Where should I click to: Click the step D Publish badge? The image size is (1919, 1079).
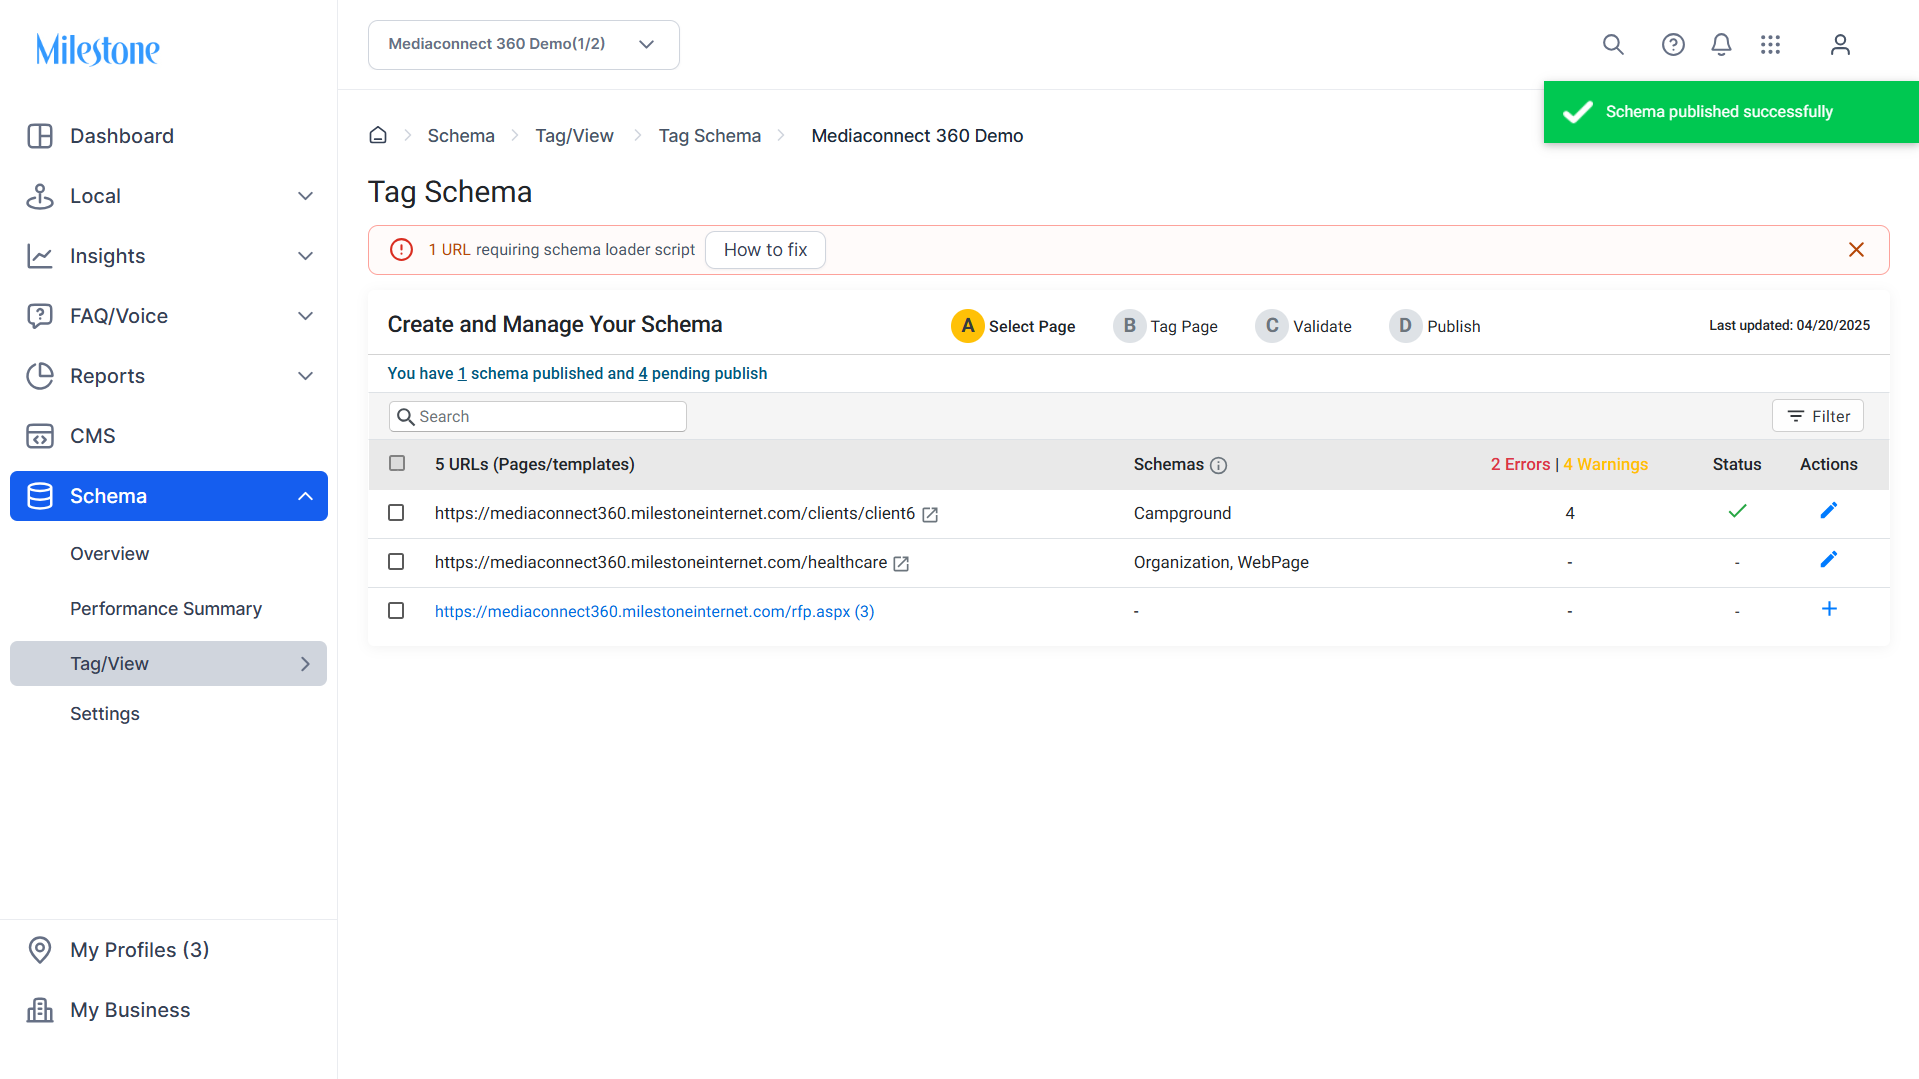click(x=1405, y=326)
